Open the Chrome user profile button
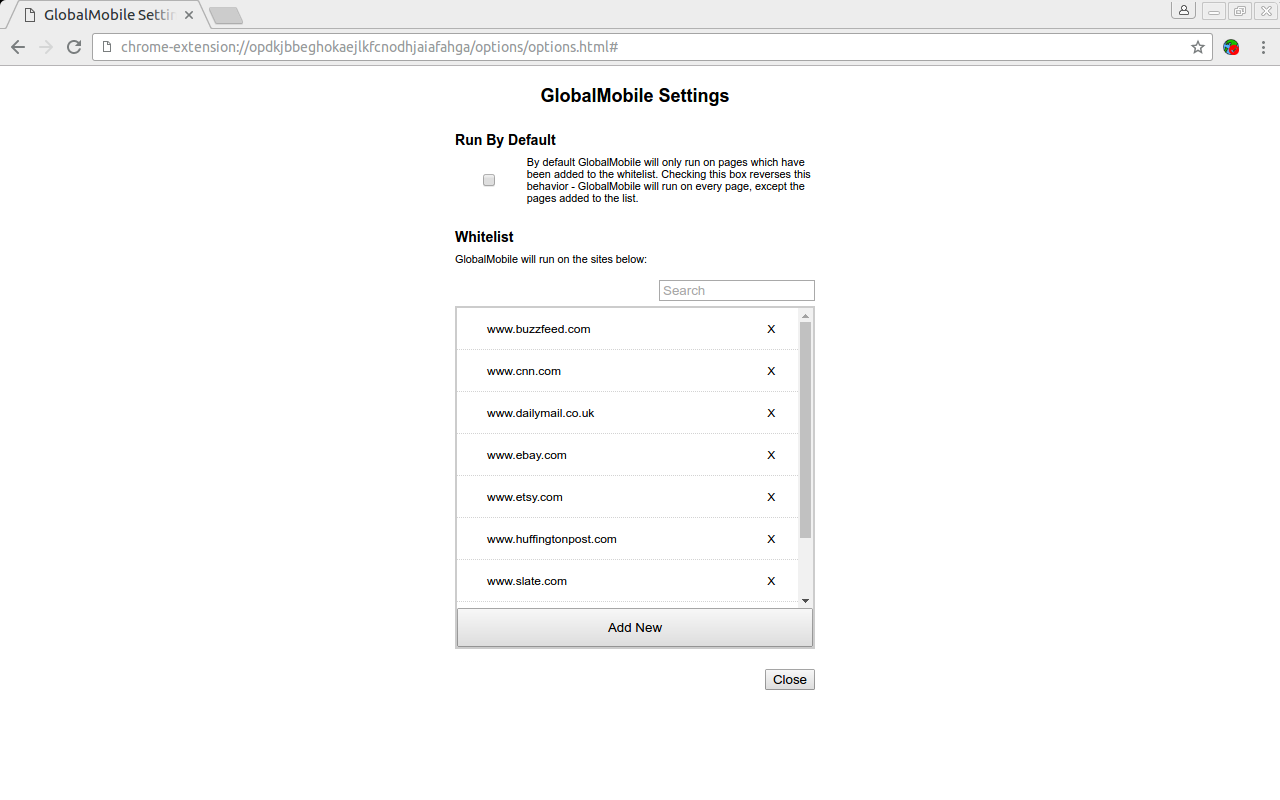The width and height of the screenshot is (1280, 800). point(1184,10)
